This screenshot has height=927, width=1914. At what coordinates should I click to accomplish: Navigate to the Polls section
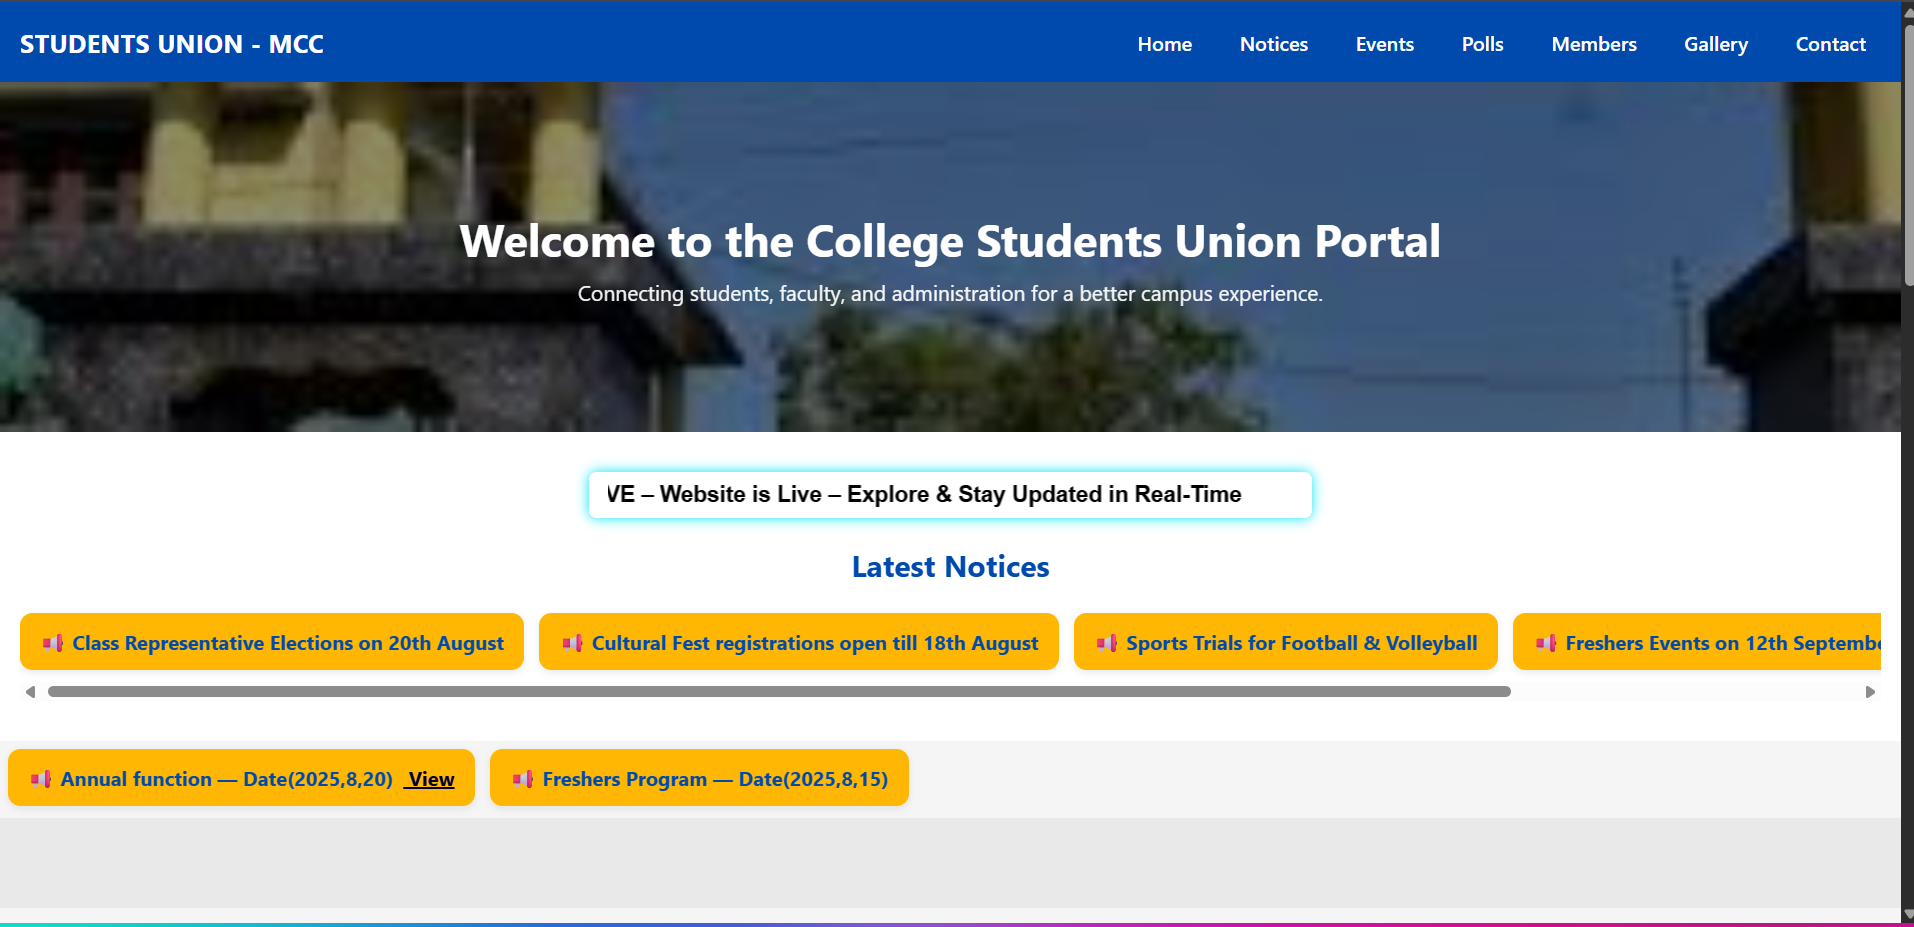[x=1482, y=44]
